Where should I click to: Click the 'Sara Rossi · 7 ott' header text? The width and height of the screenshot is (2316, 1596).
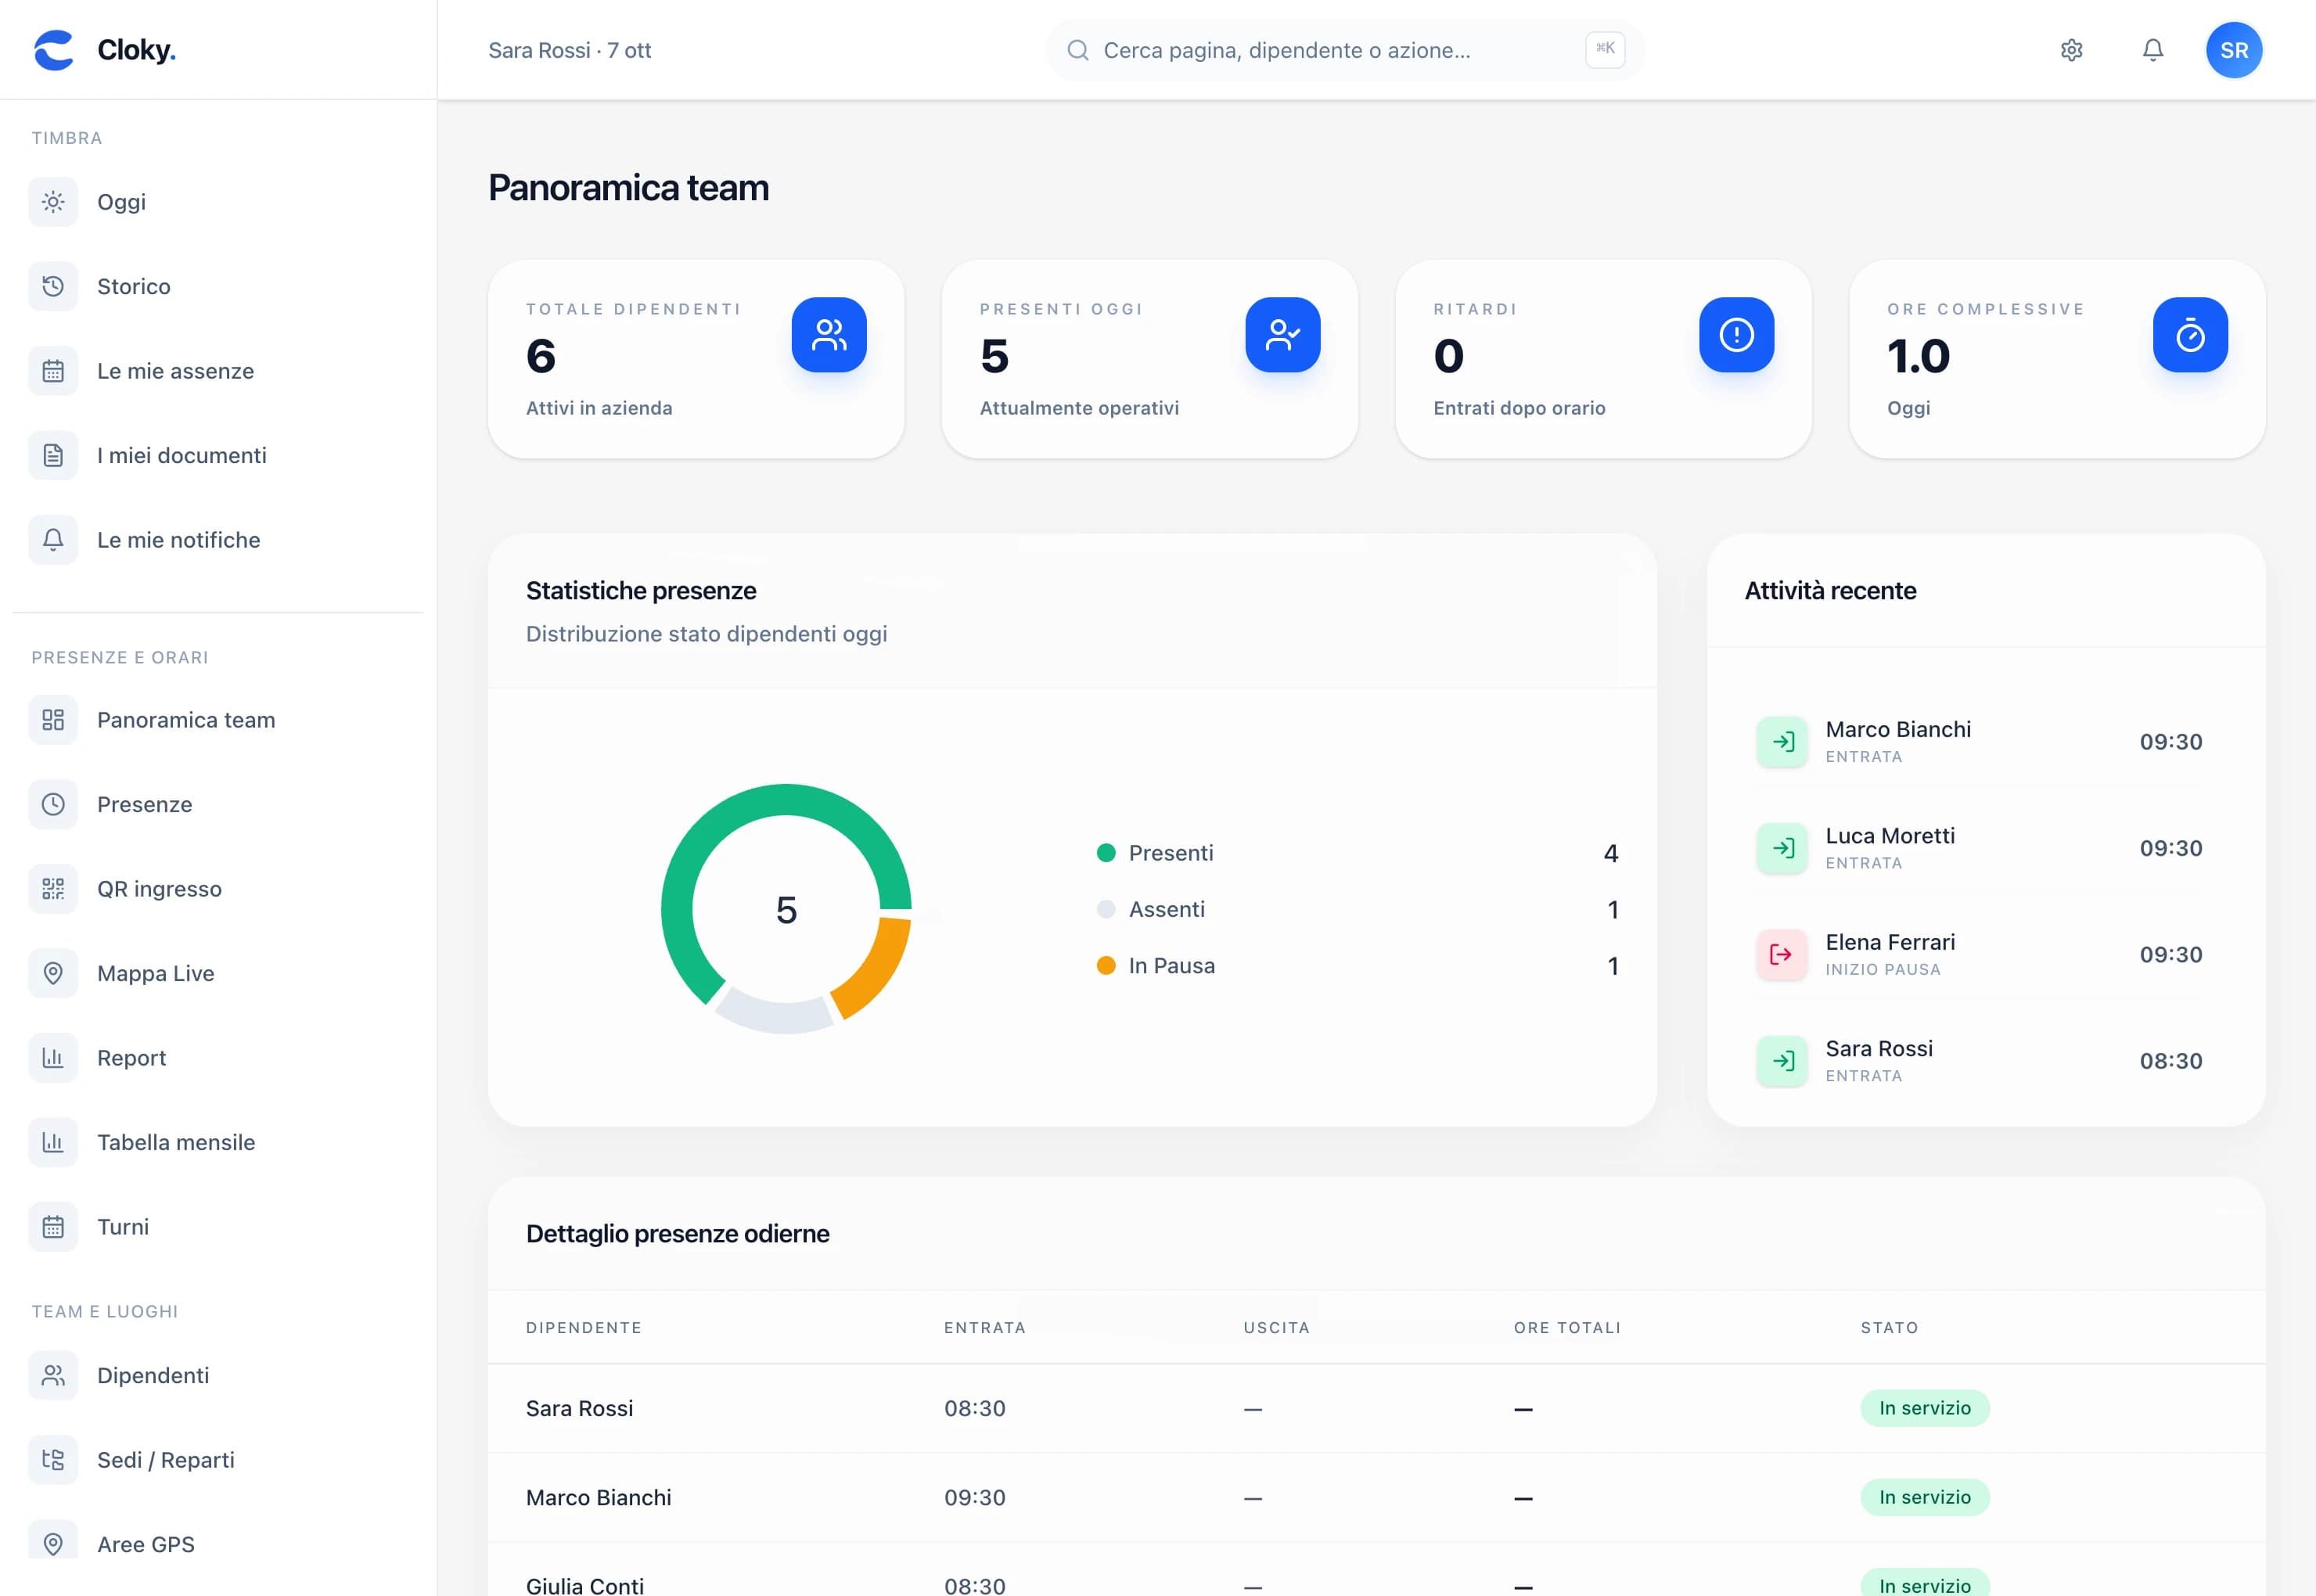570,50
